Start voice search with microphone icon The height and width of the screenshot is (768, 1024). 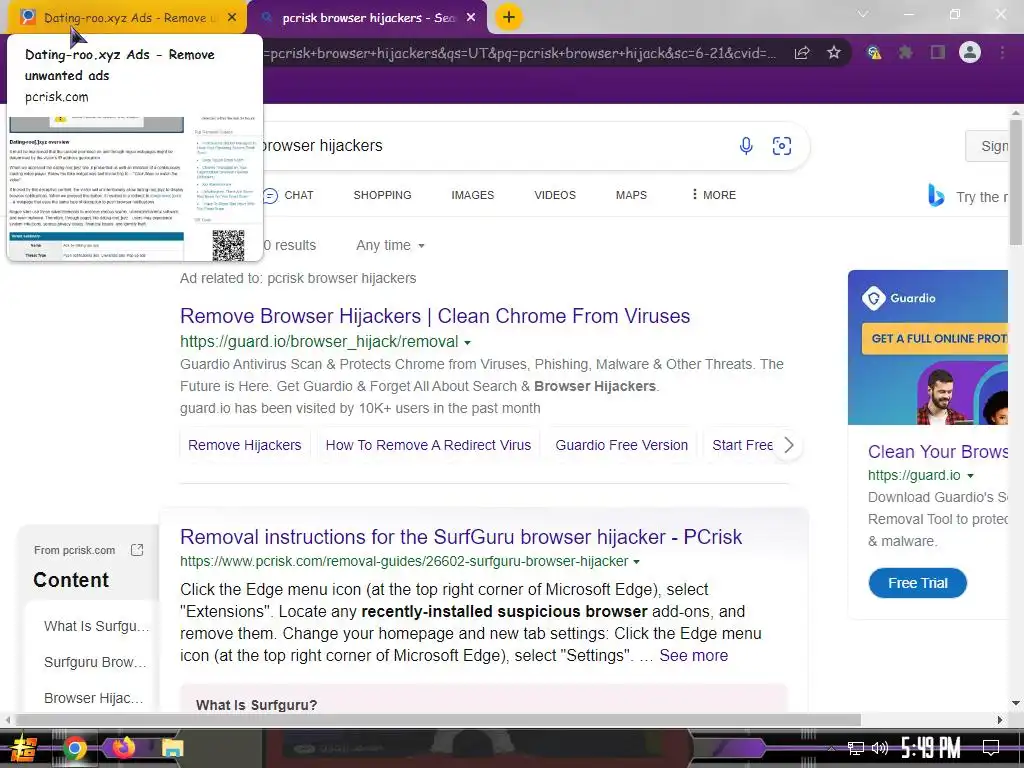[x=746, y=146]
